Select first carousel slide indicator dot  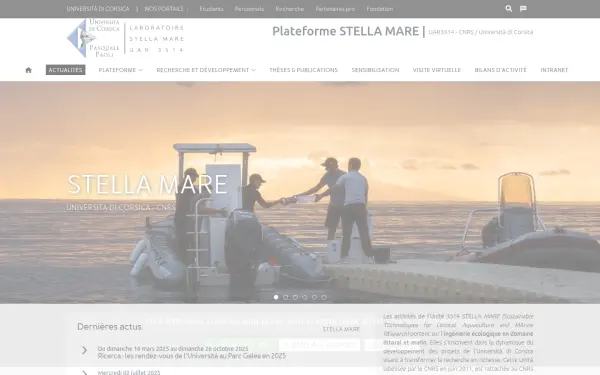(x=276, y=297)
